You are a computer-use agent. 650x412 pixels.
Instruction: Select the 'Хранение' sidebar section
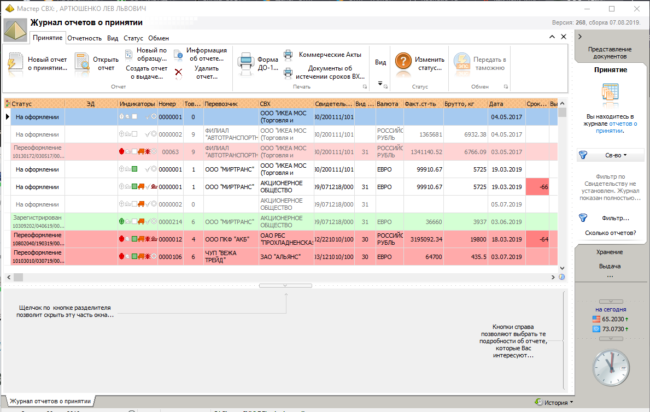click(x=610, y=252)
